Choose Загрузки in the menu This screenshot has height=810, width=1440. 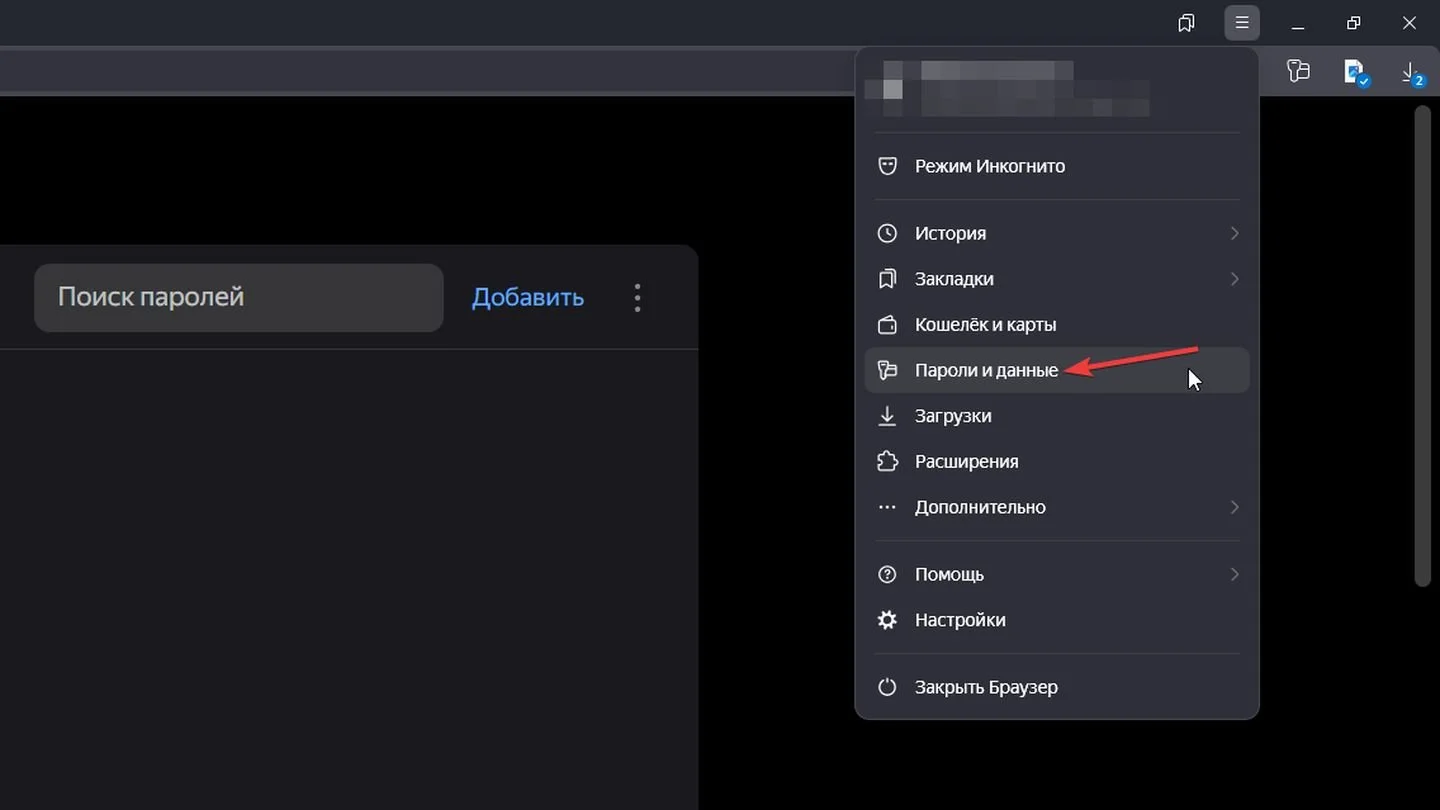coord(1057,416)
